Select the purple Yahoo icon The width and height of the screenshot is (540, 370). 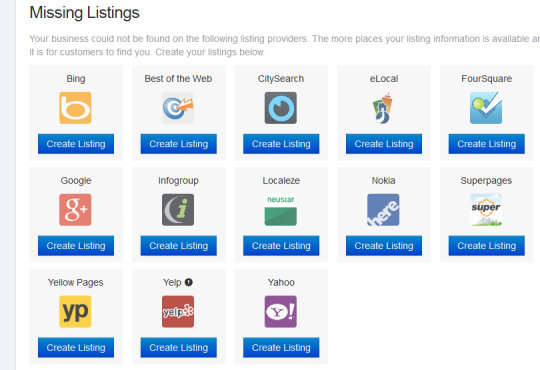(x=281, y=311)
